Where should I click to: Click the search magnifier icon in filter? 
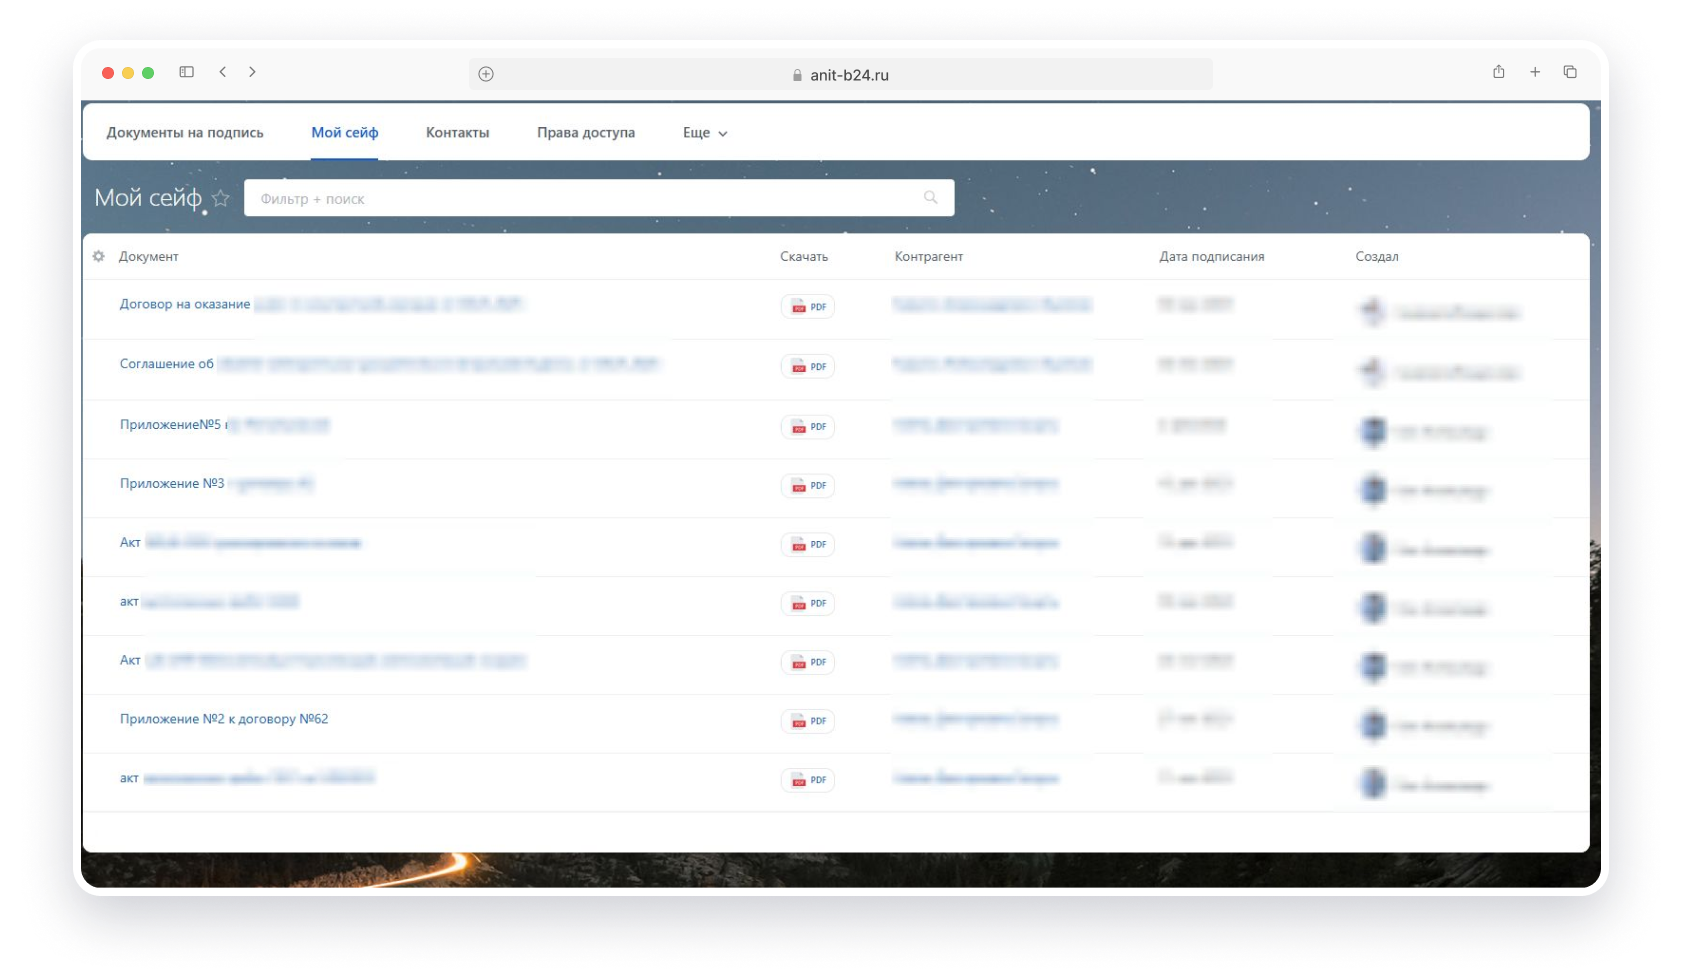(x=930, y=198)
